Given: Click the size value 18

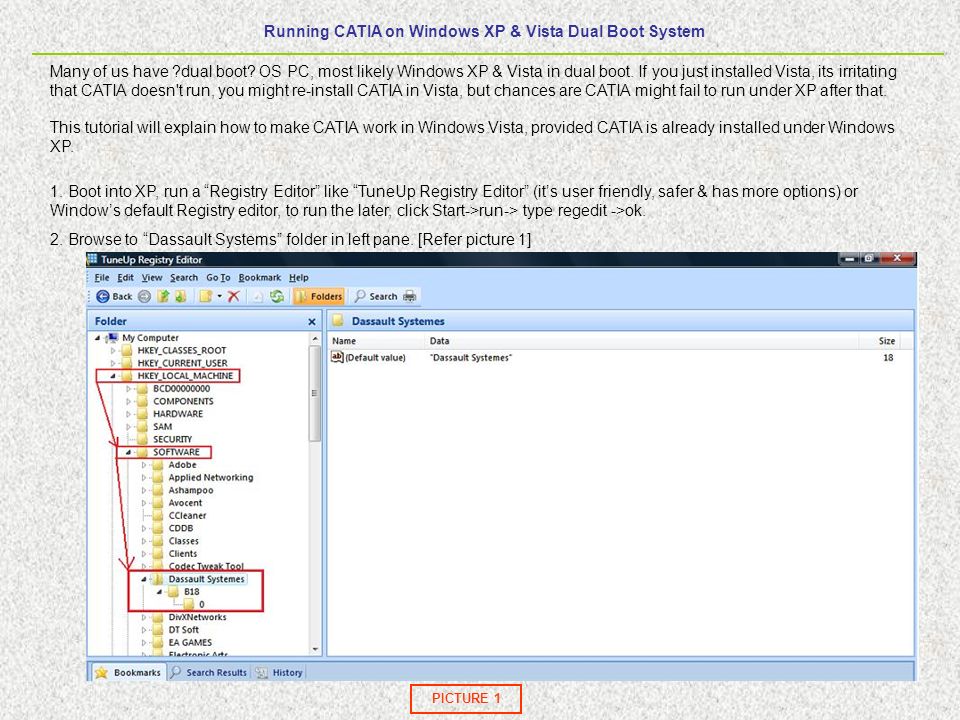Looking at the screenshot, I should pos(888,358).
